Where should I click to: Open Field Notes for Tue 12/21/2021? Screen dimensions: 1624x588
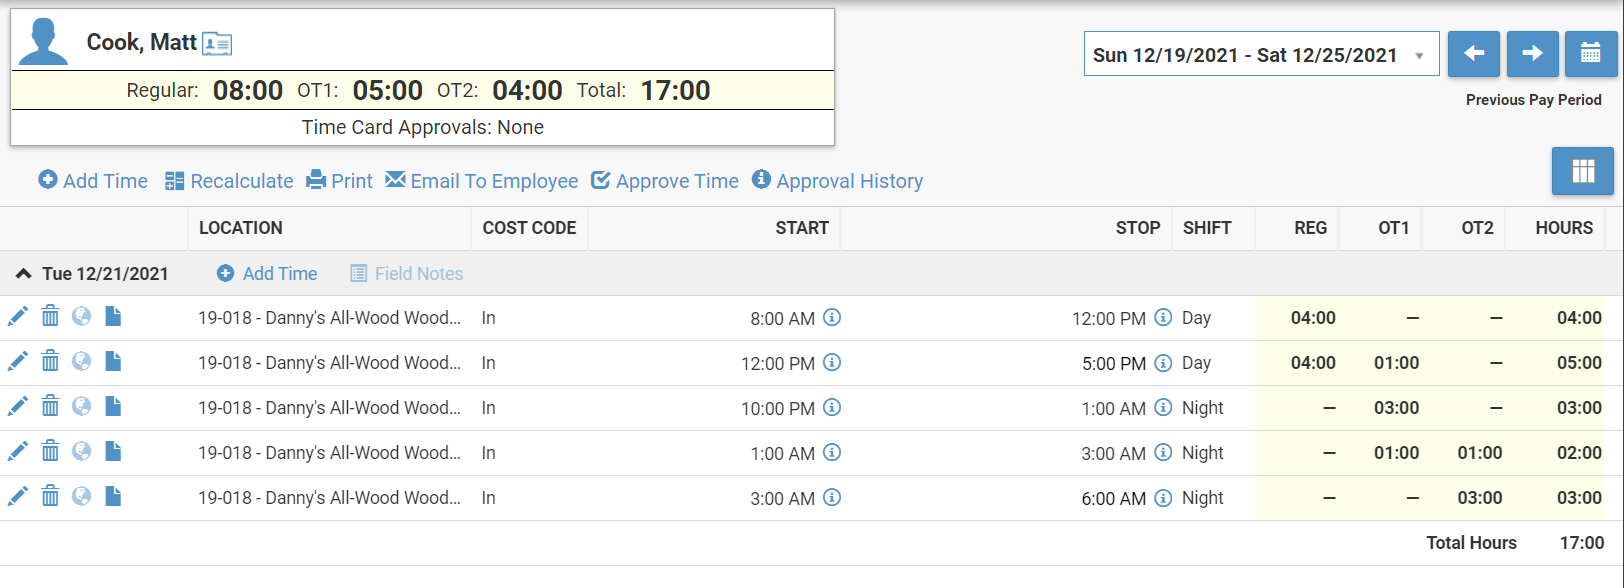pos(407,274)
